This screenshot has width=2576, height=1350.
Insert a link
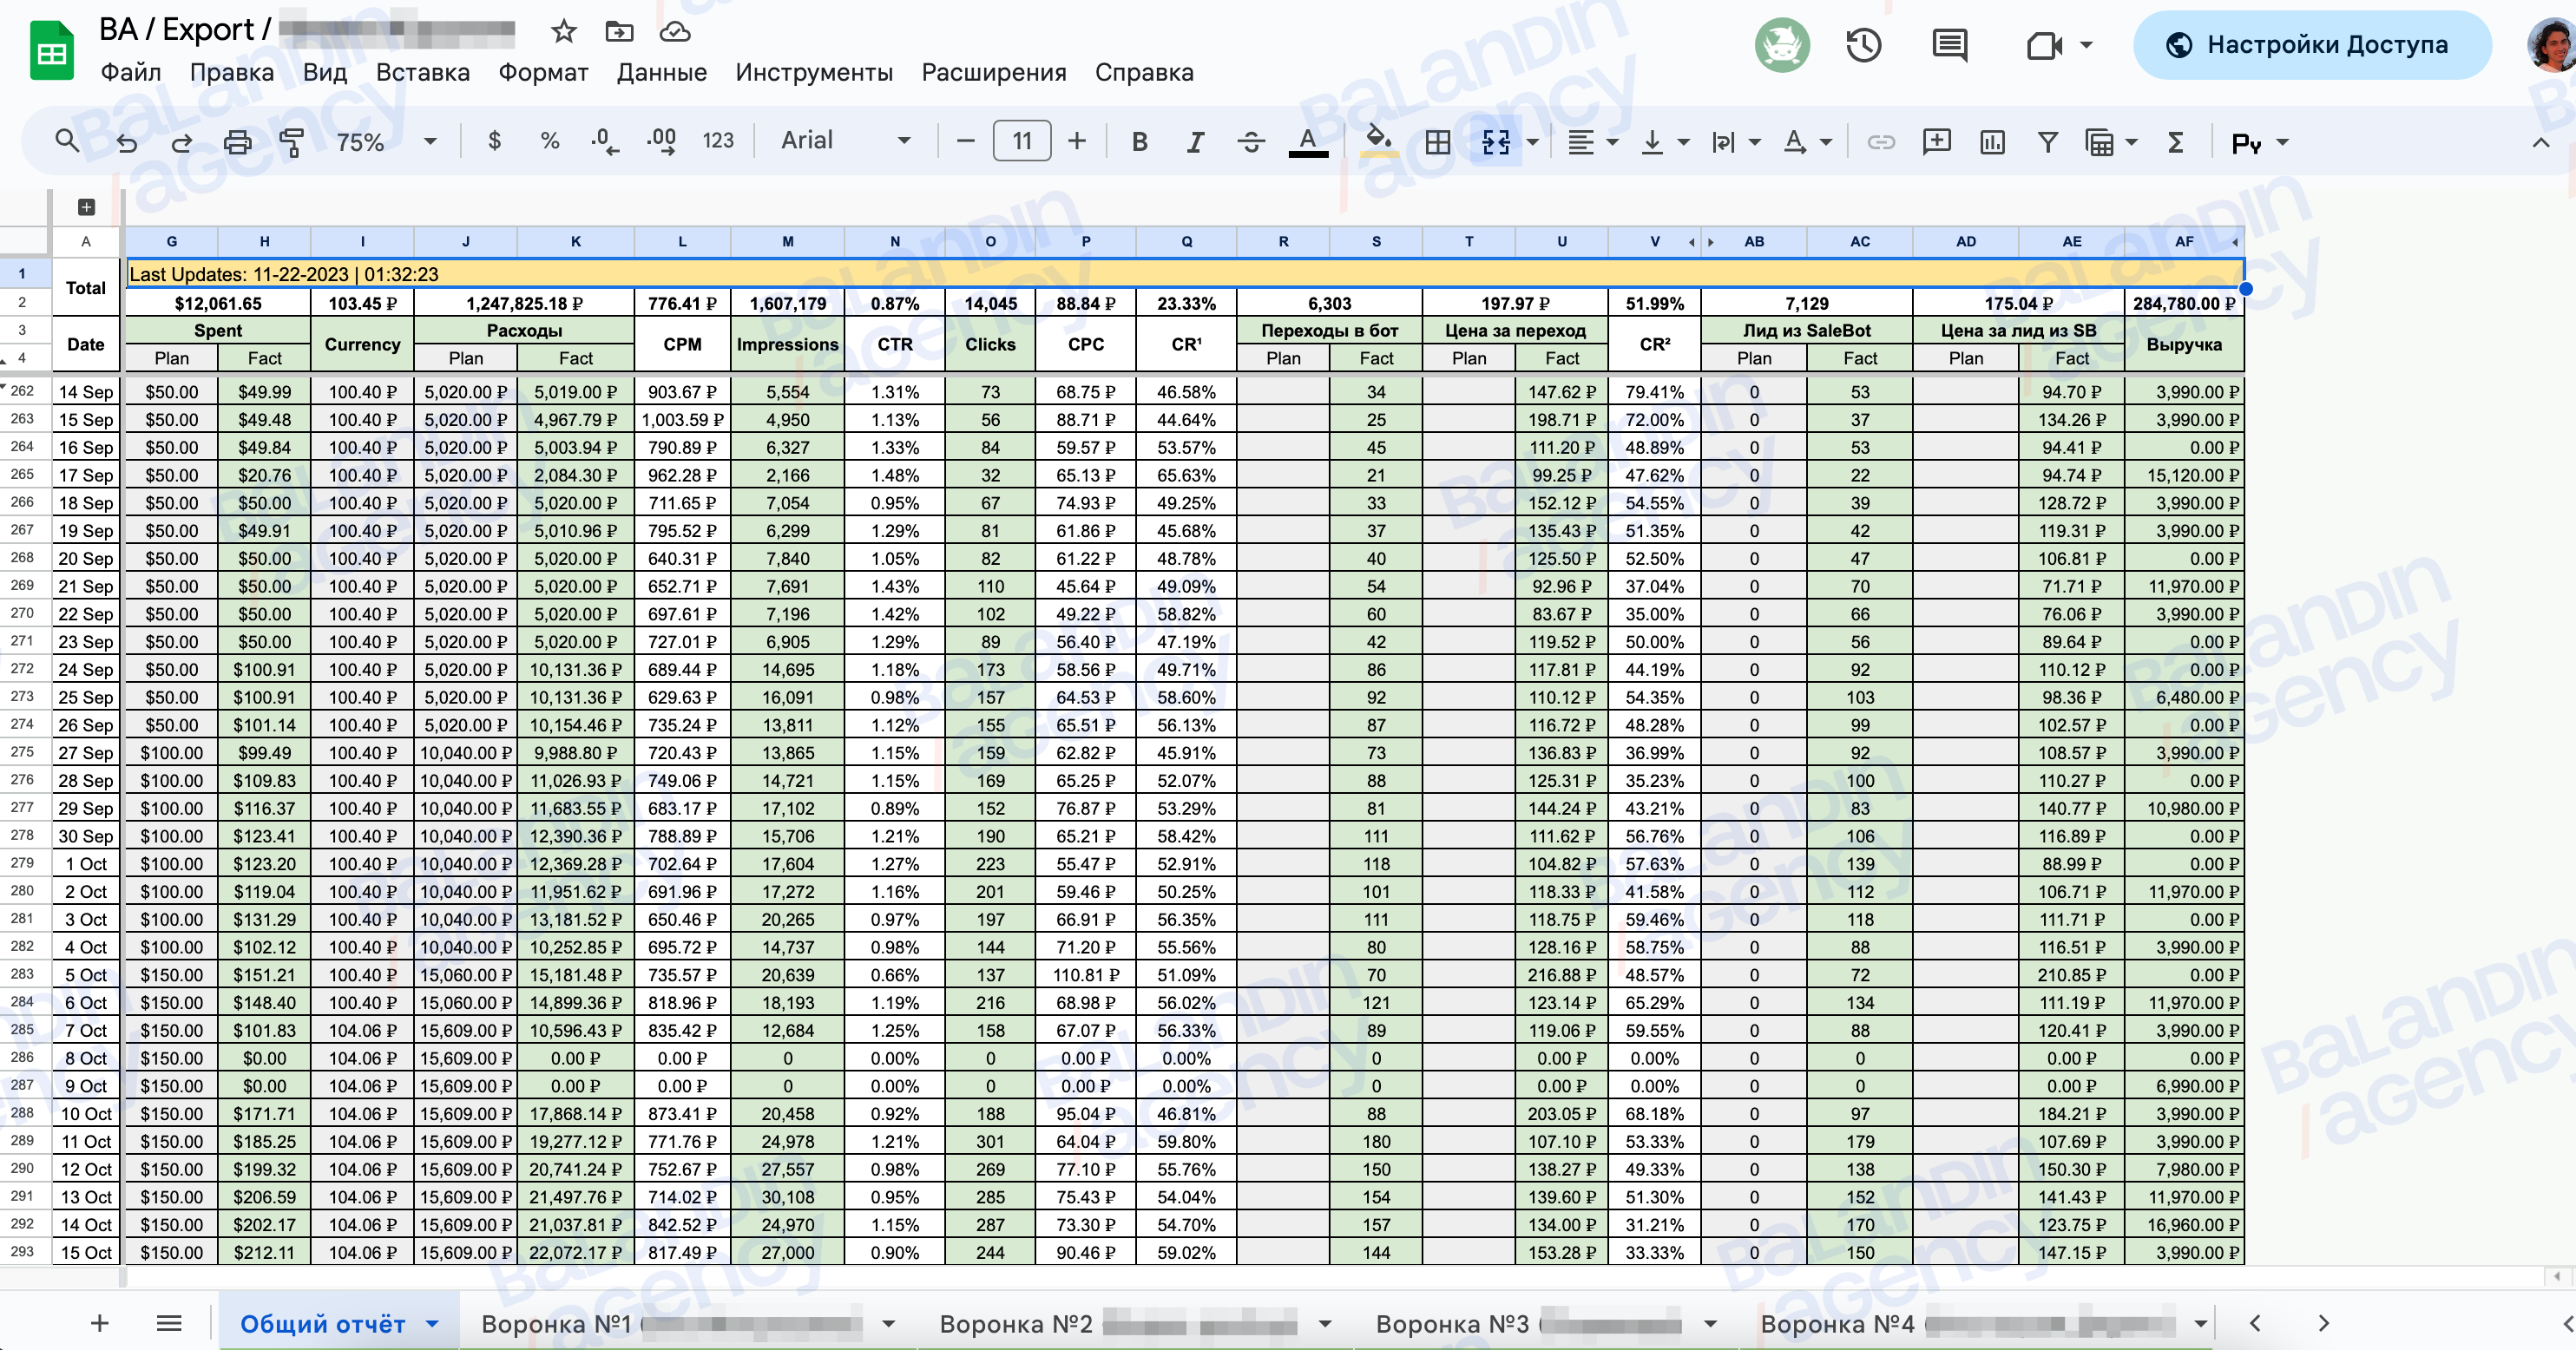tap(1881, 142)
